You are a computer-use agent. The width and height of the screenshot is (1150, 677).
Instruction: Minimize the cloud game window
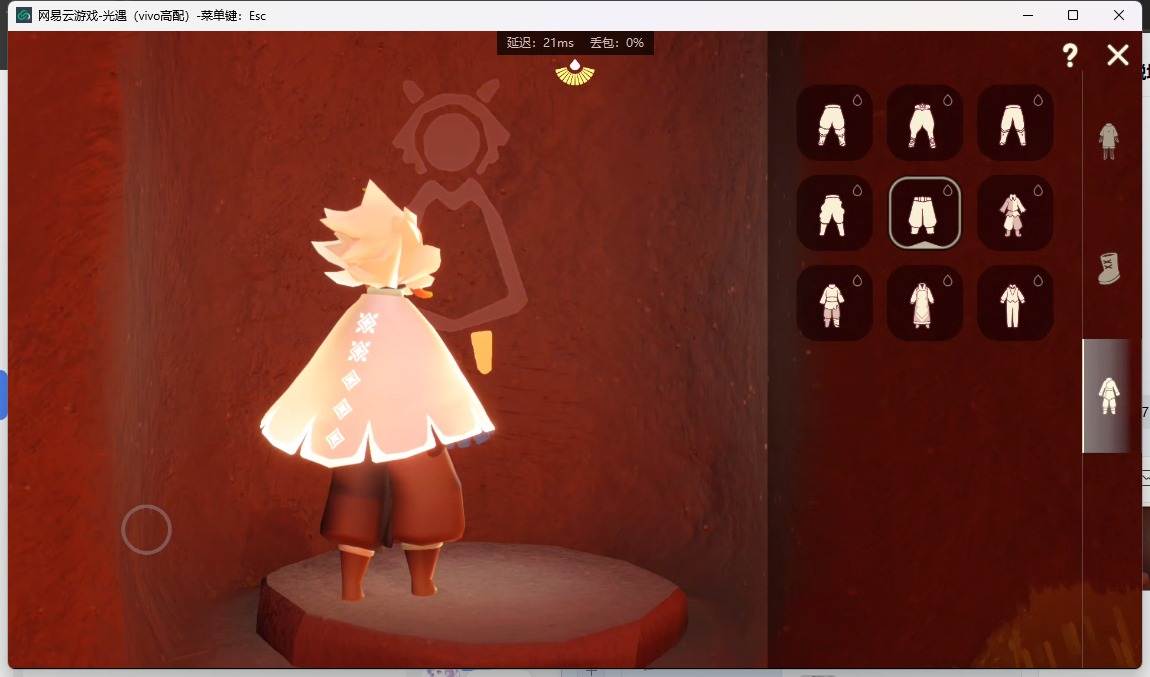[1028, 15]
